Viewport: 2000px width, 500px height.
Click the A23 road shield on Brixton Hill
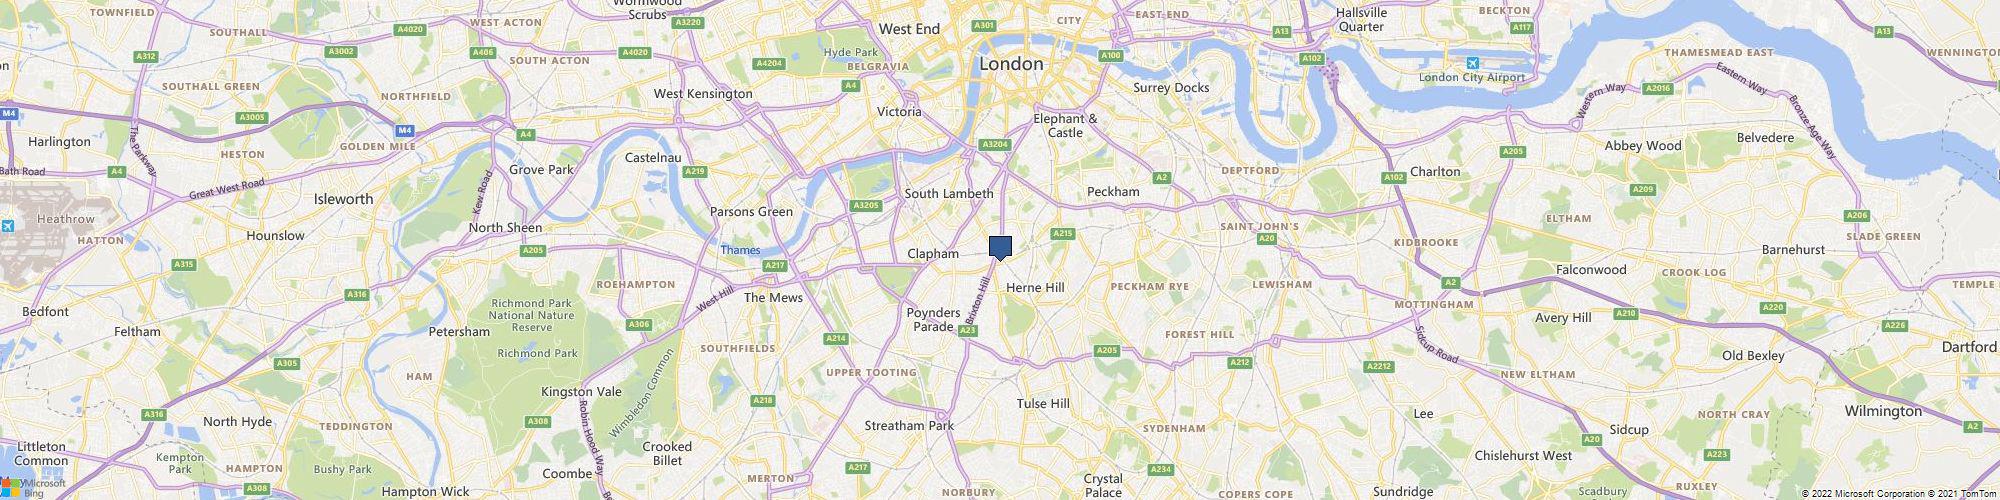tap(967, 330)
